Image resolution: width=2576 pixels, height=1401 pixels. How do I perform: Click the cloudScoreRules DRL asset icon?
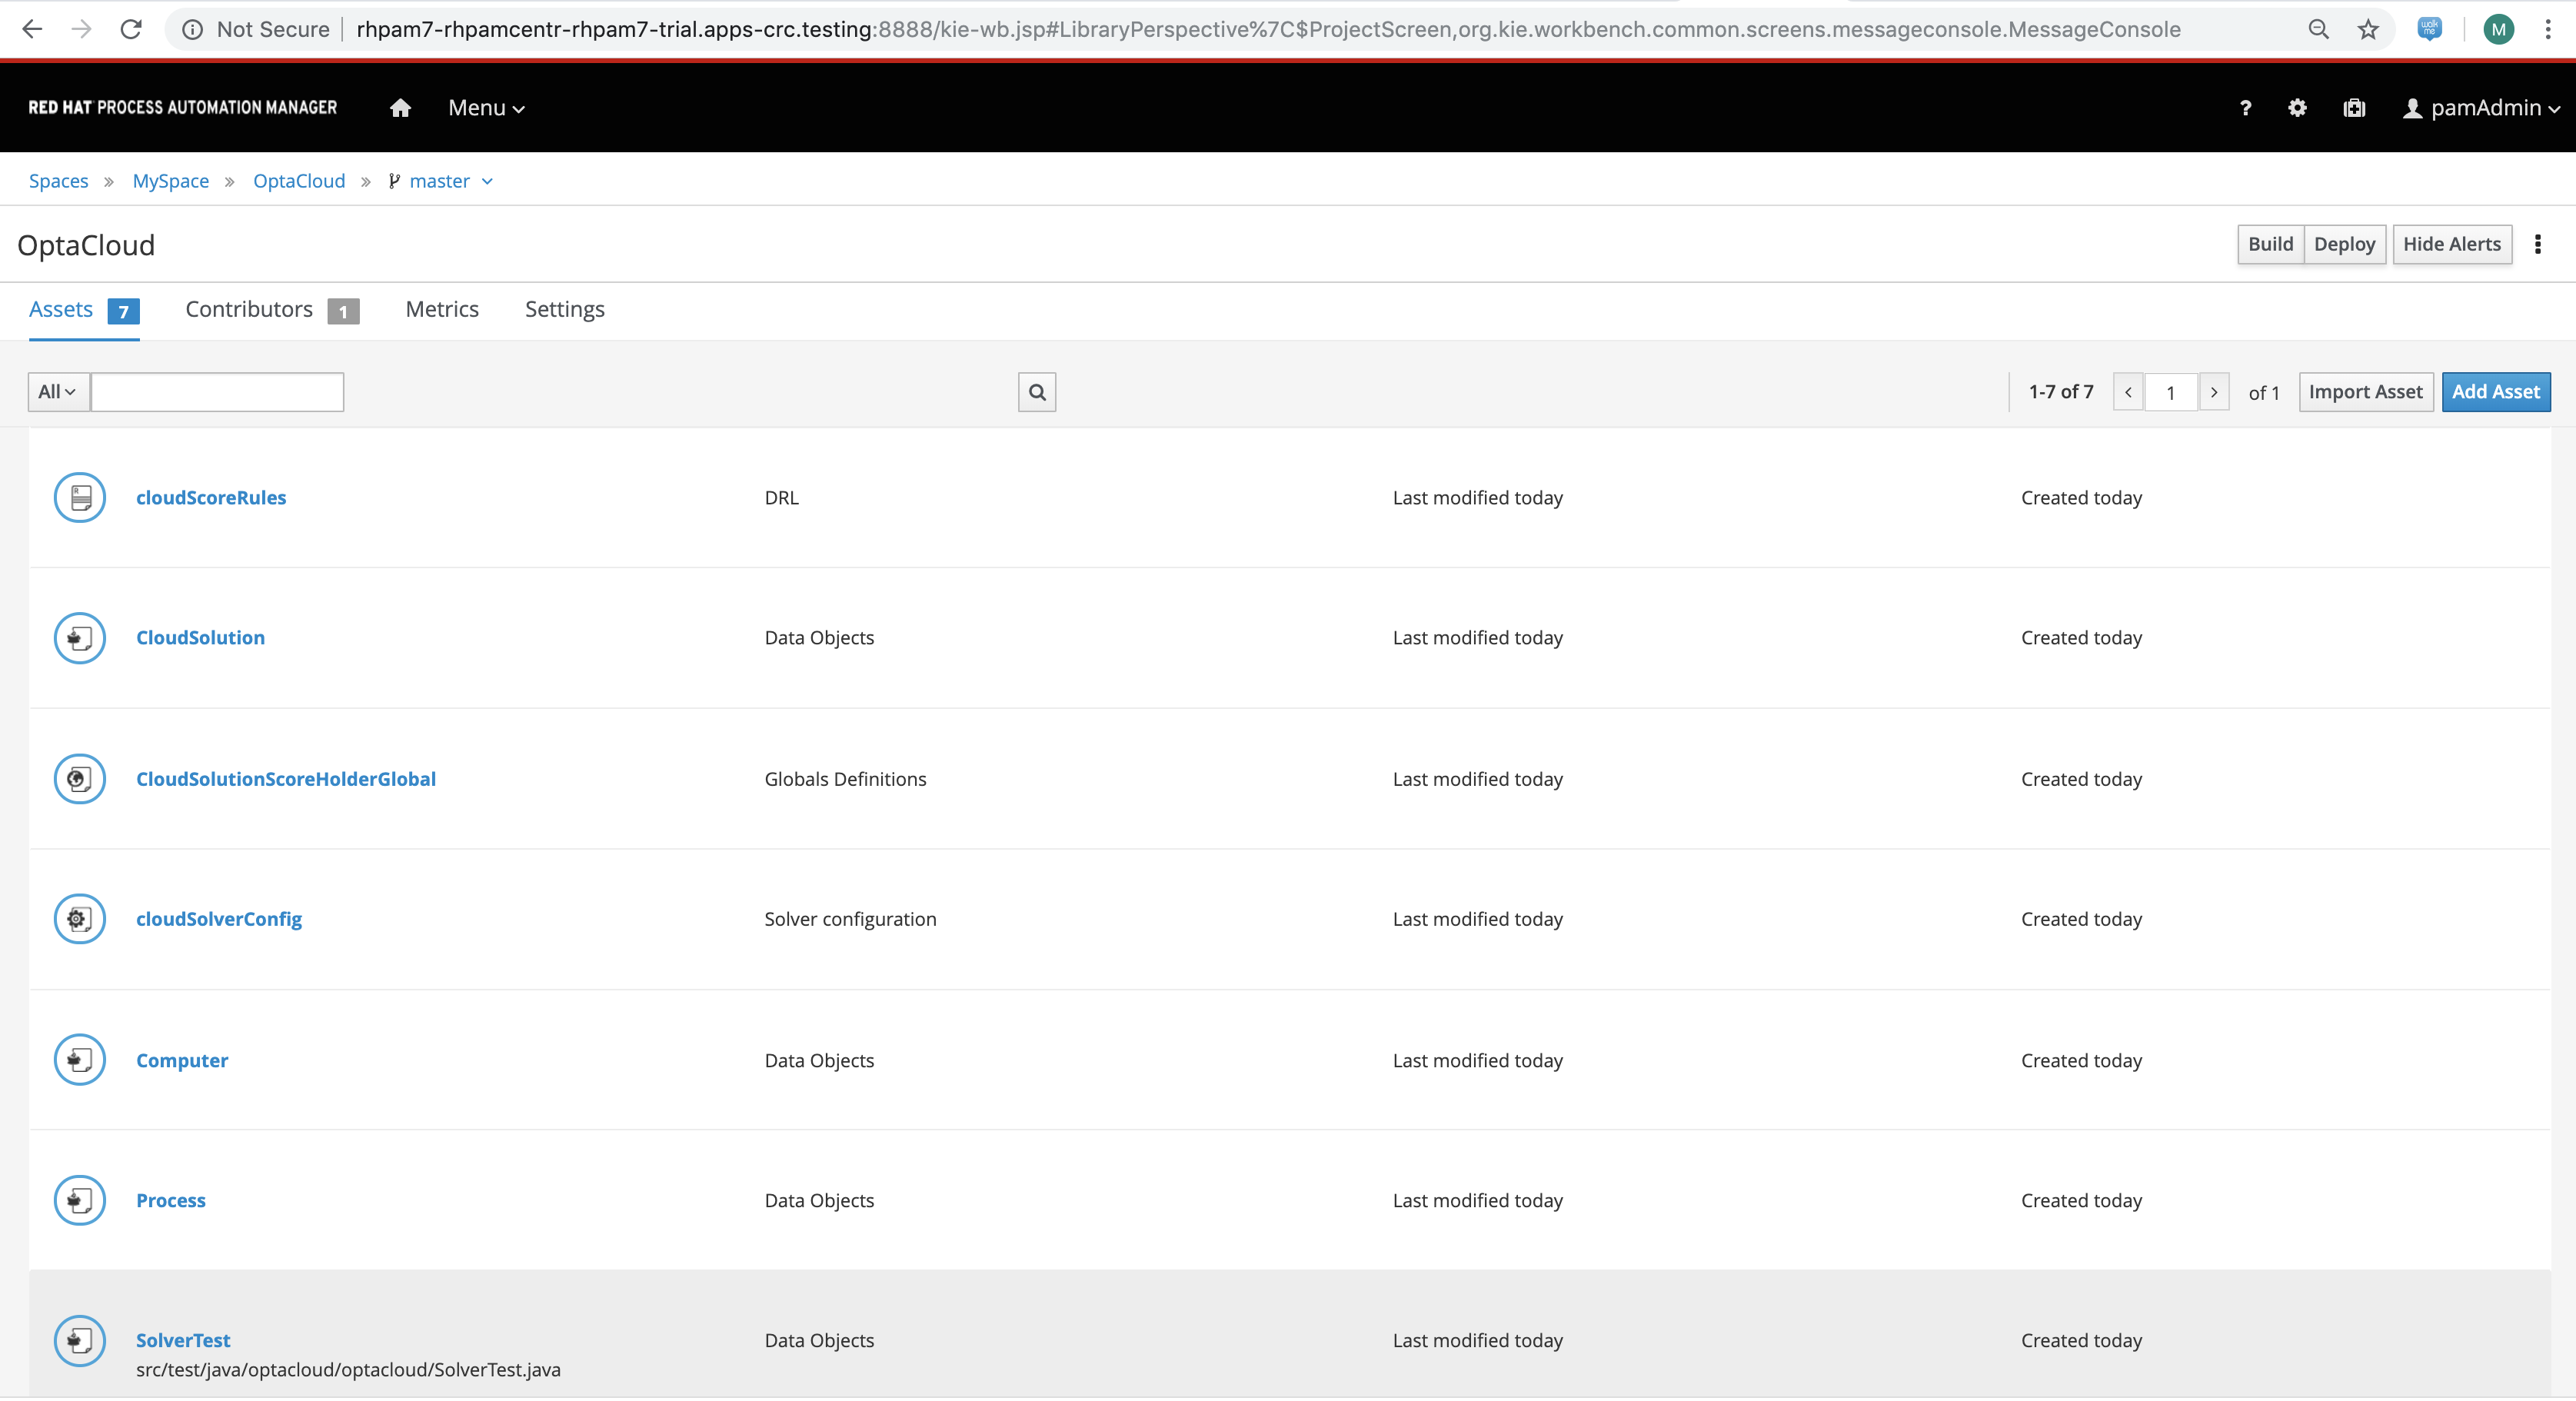pyautogui.click(x=80, y=497)
